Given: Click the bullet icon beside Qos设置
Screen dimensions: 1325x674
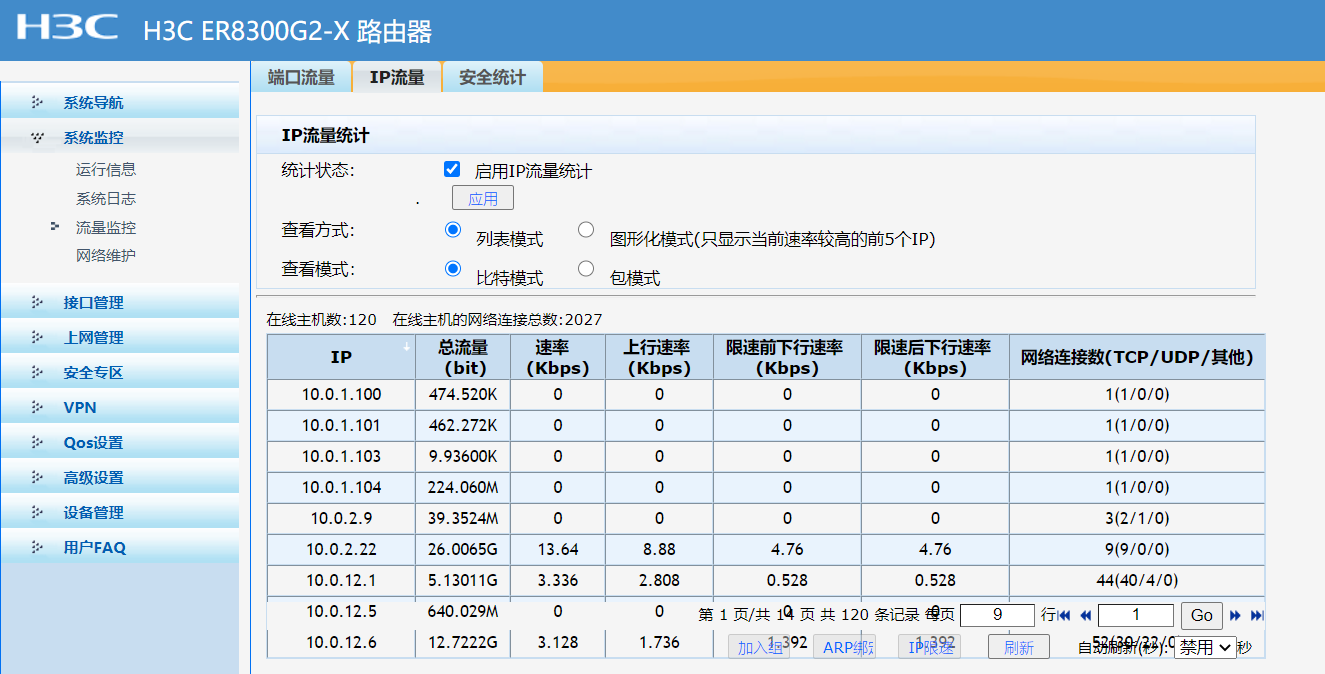Looking at the screenshot, I should pyautogui.click(x=37, y=442).
